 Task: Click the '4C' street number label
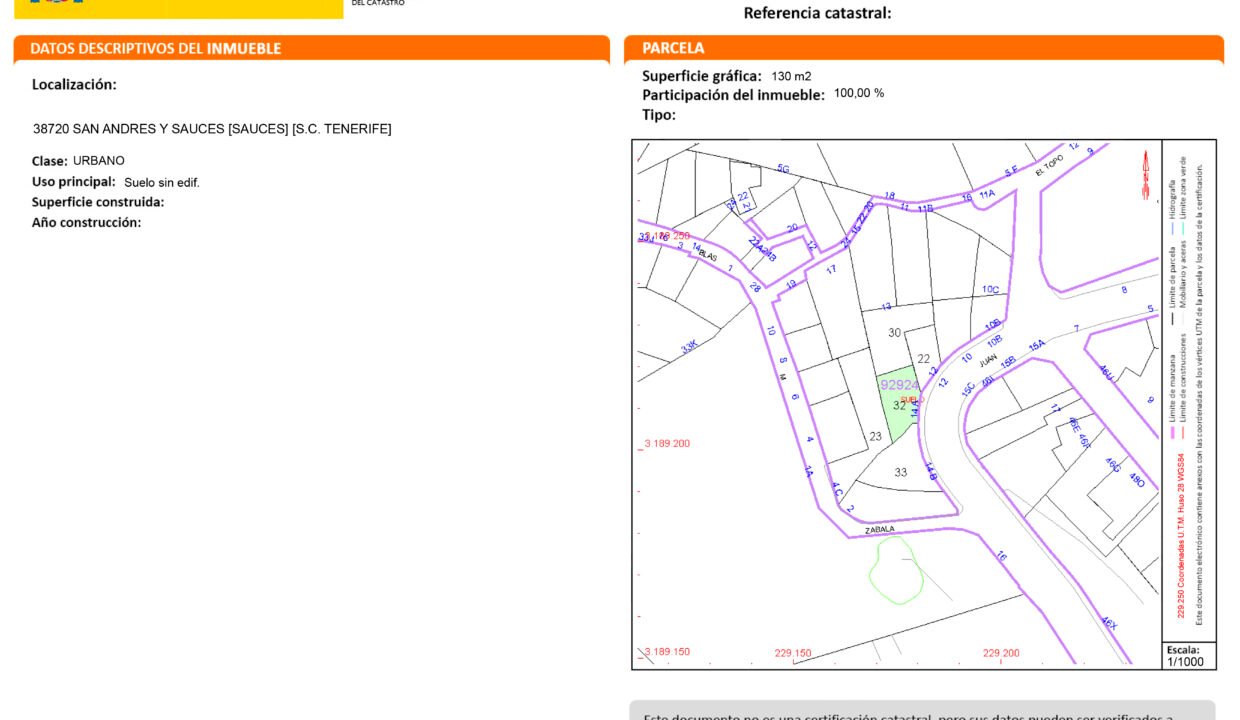tap(837, 489)
